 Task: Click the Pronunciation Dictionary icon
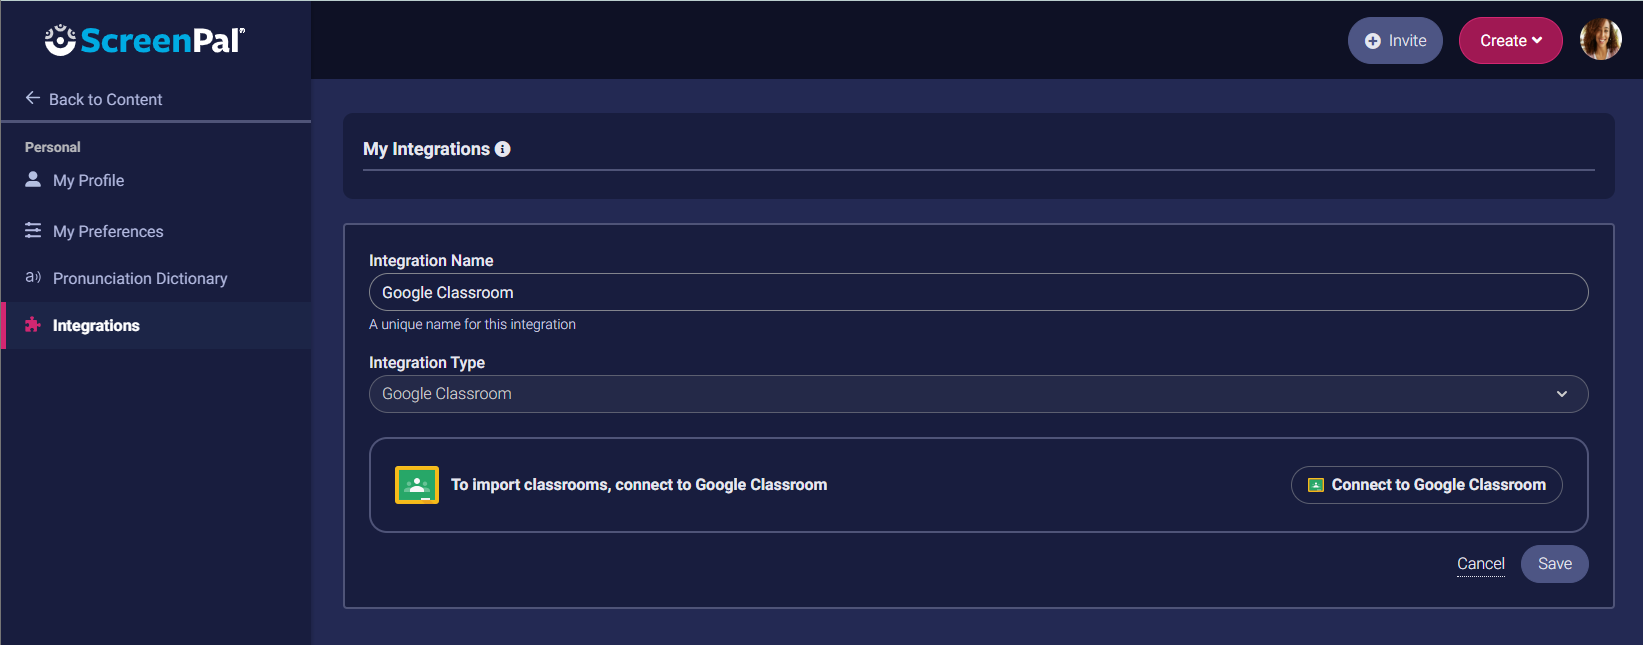pos(33,277)
